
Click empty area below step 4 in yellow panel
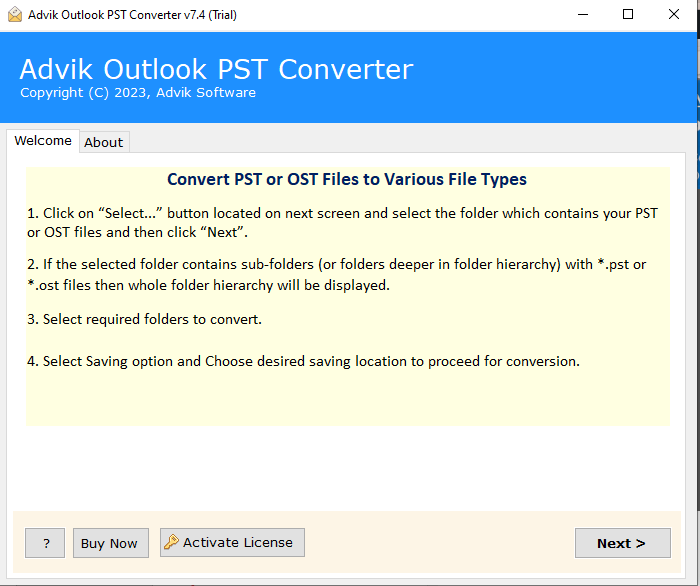tap(346, 400)
